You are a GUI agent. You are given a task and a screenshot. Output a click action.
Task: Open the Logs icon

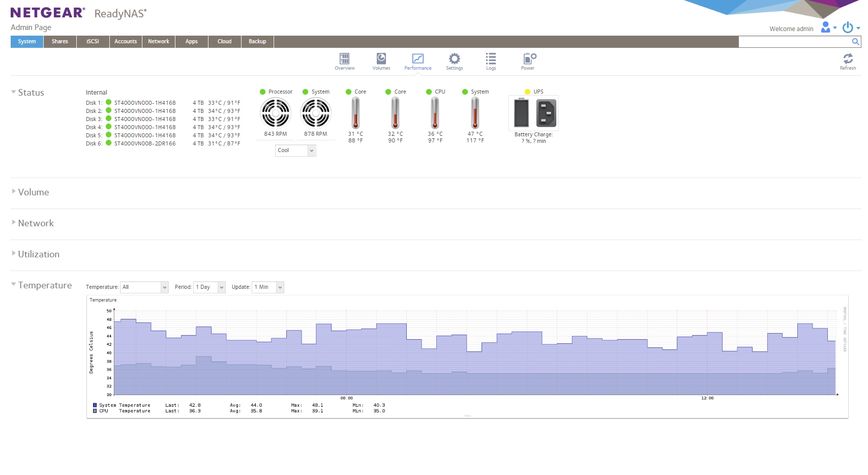491,60
